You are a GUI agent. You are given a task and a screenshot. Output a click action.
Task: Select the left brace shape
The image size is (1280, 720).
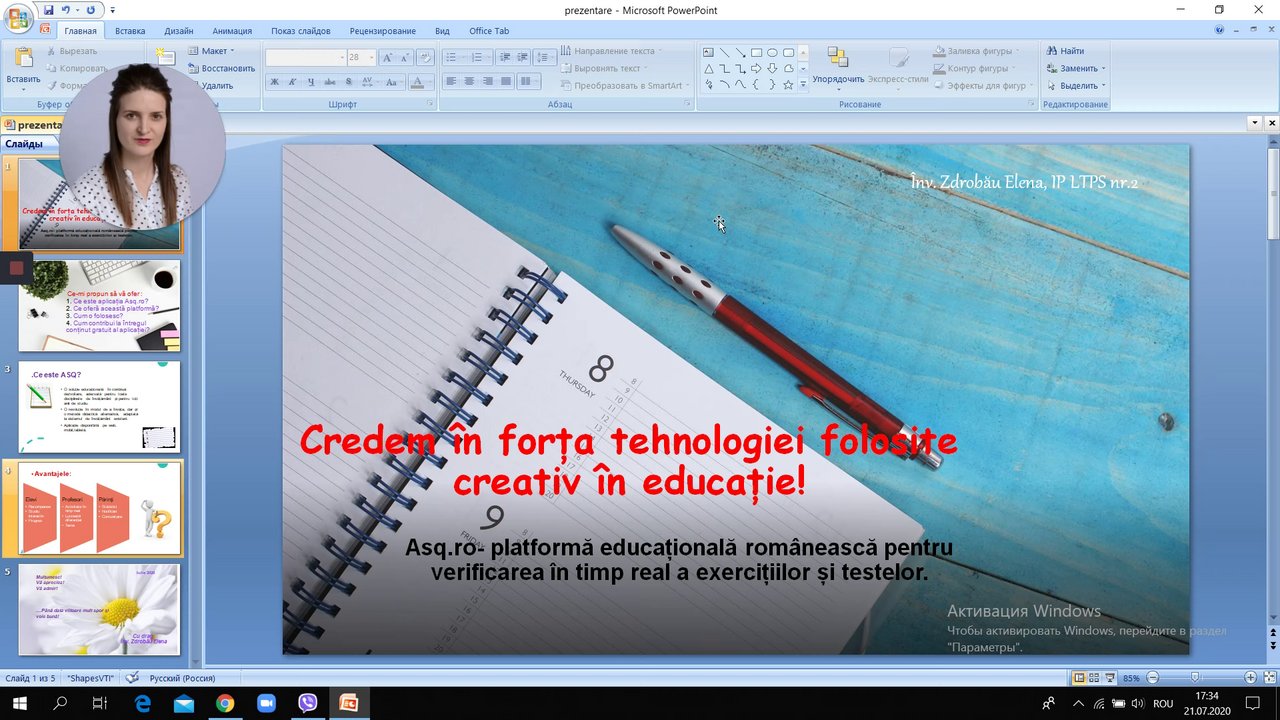pyautogui.click(x=756, y=85)
